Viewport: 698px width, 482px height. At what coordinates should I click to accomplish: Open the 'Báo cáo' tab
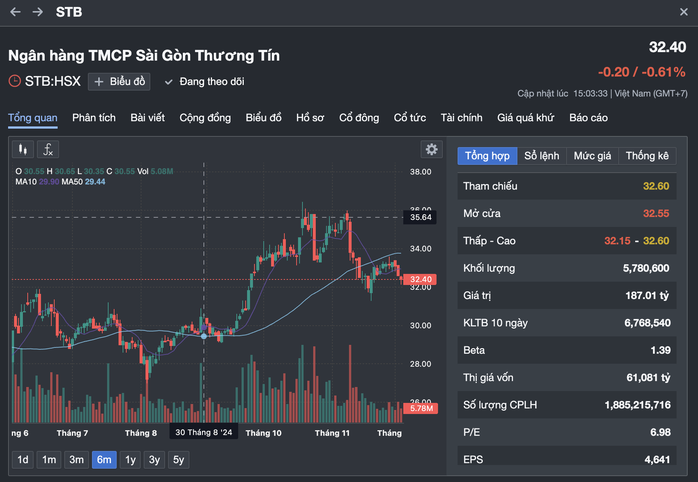[x=588, y=118]
